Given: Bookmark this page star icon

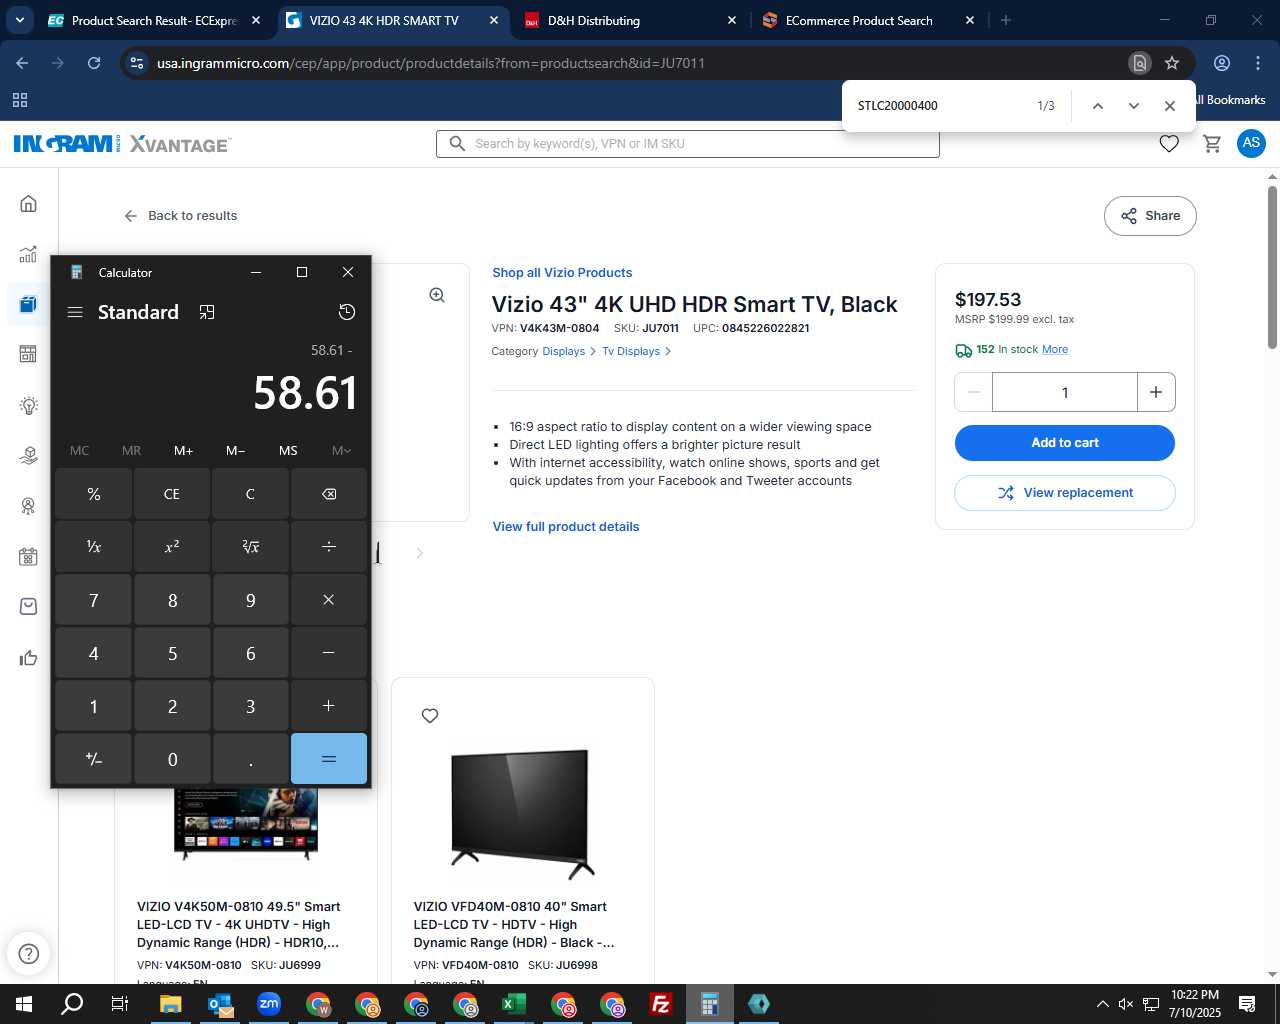Looking at the screenshot, I should [x=1172, y=63].
